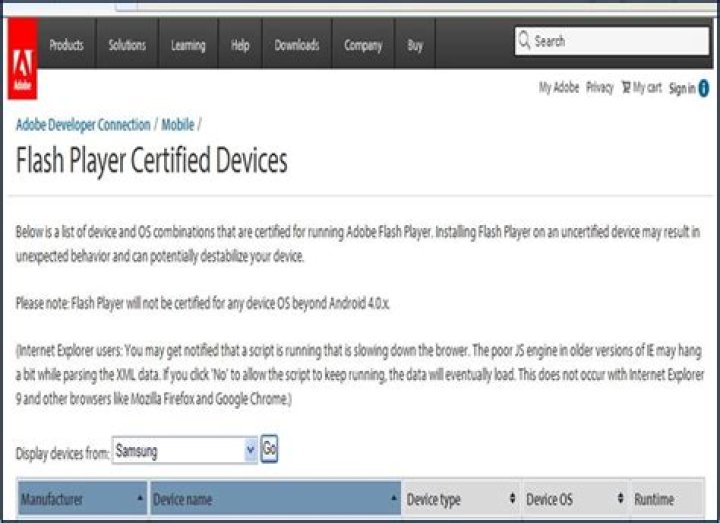
Task: Open the My Adobe link
Action: (559, 87)
